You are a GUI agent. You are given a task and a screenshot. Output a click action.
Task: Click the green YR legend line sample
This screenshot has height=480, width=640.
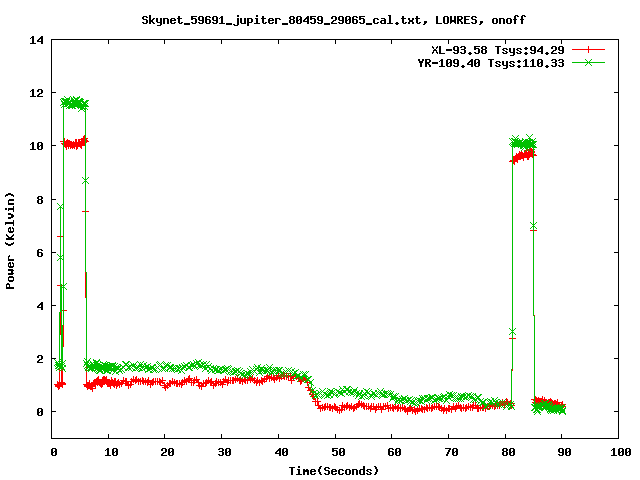[588, 62]
